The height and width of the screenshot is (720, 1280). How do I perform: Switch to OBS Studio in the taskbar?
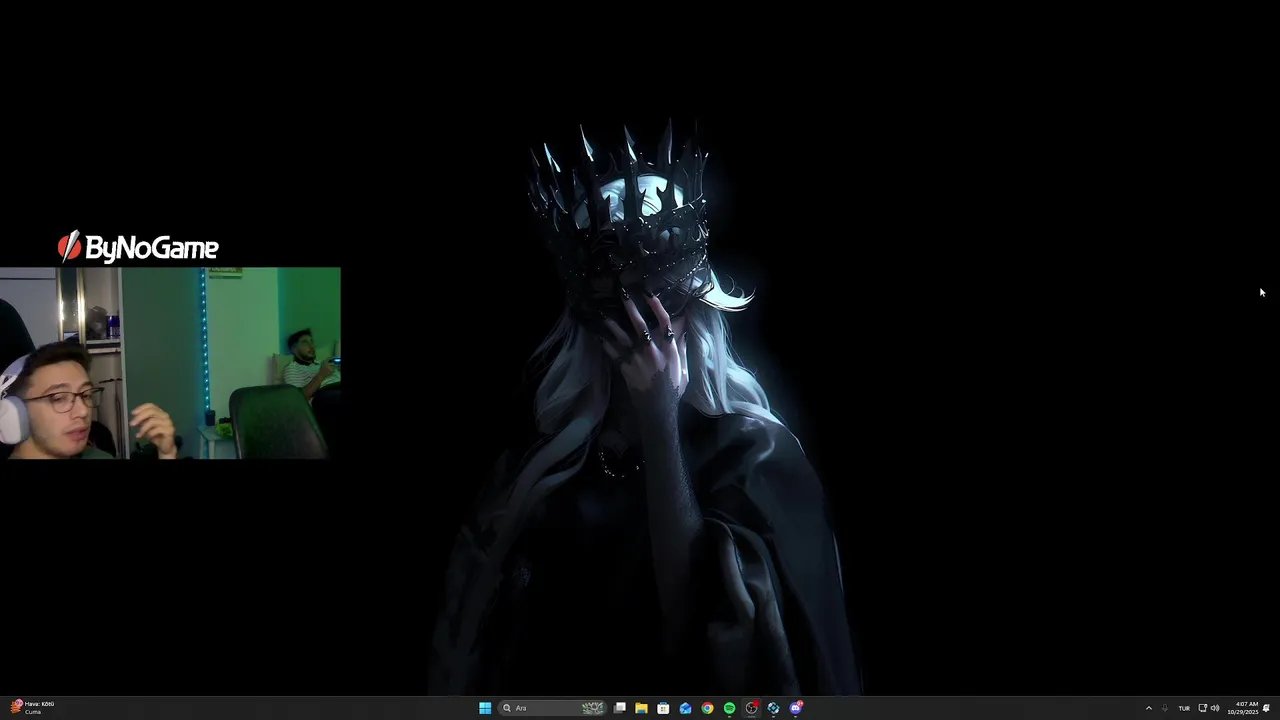(x=751, y=708)
